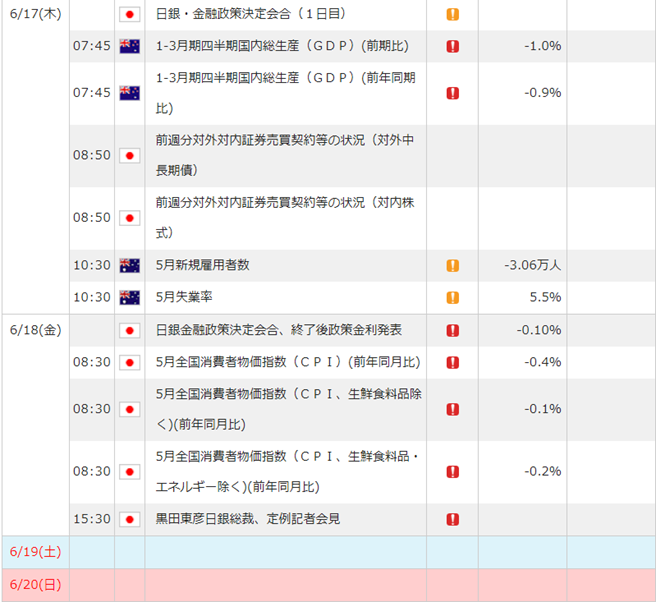Click the 10:30 time for 5月失業率
The image size is (656, 602).
coord(92,297)
